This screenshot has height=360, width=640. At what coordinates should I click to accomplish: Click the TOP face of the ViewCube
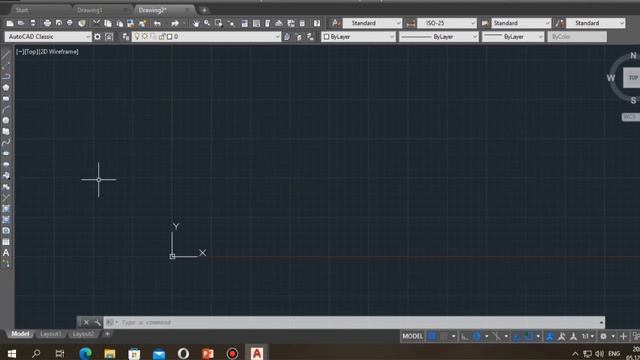pos(633,78)
